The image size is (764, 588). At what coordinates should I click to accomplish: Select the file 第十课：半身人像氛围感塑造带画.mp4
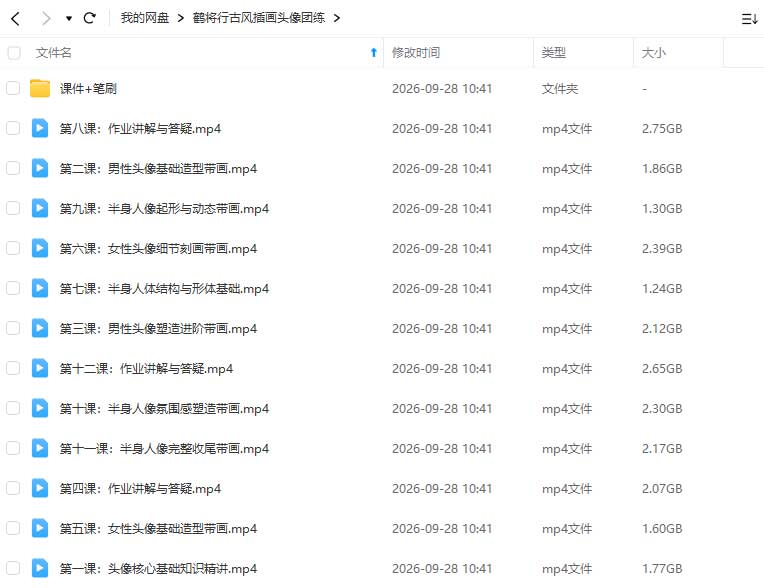point(164,408)
